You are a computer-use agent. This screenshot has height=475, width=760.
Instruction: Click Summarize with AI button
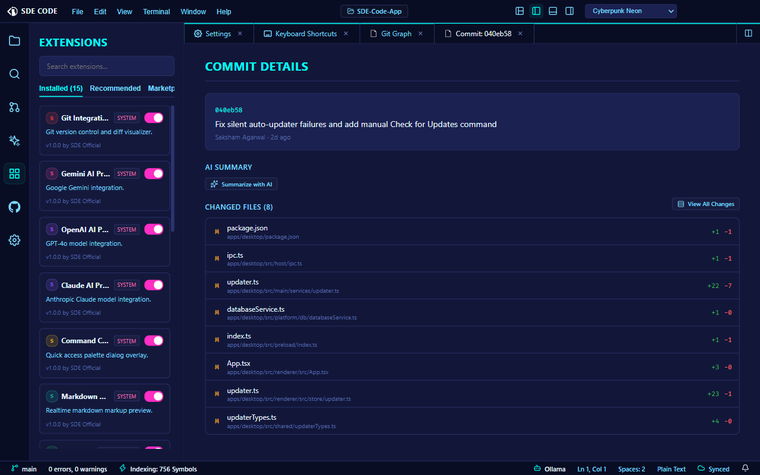click(x=241, y=184)
